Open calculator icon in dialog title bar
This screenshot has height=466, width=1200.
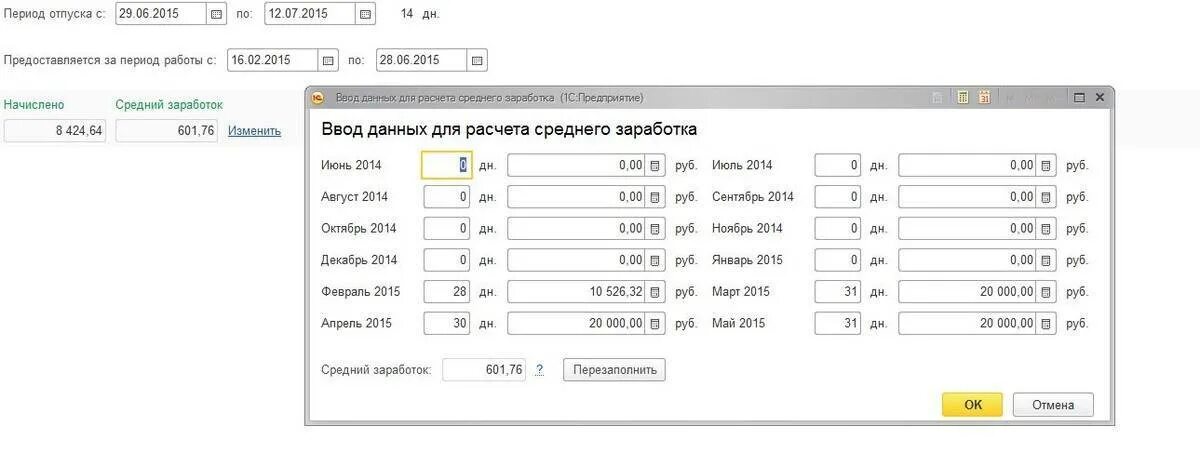(x=964, y=97)
